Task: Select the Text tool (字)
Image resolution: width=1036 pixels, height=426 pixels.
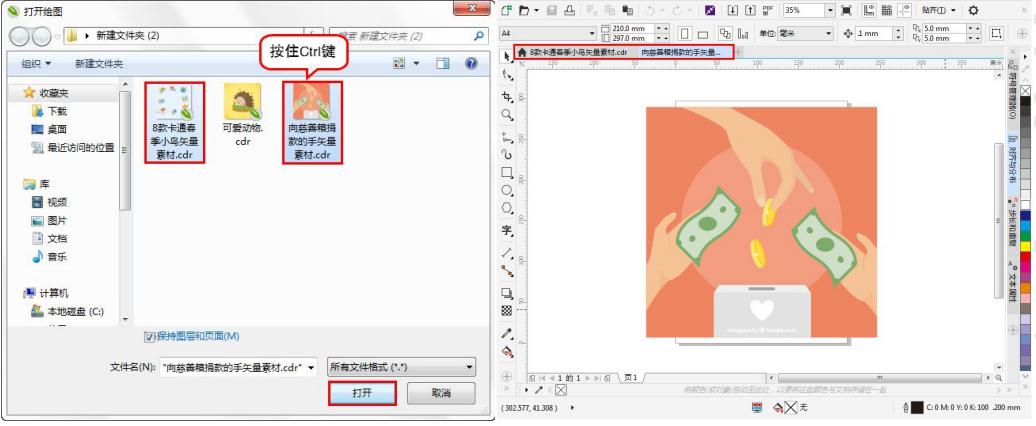Action: 507,231
